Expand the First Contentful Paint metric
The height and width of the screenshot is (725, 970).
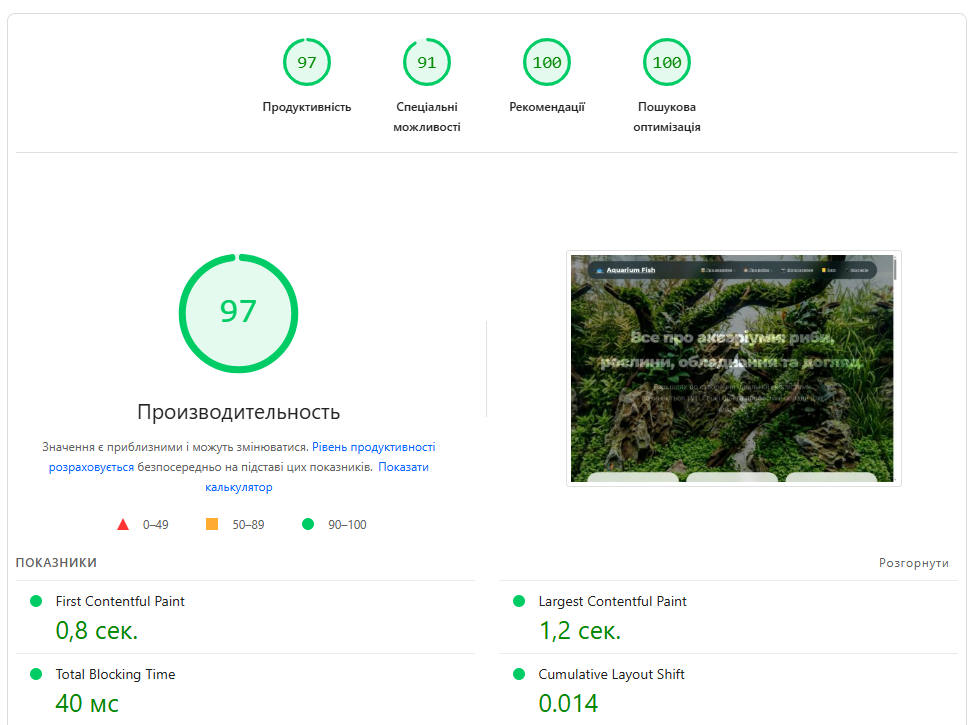[x=120, y=601]
